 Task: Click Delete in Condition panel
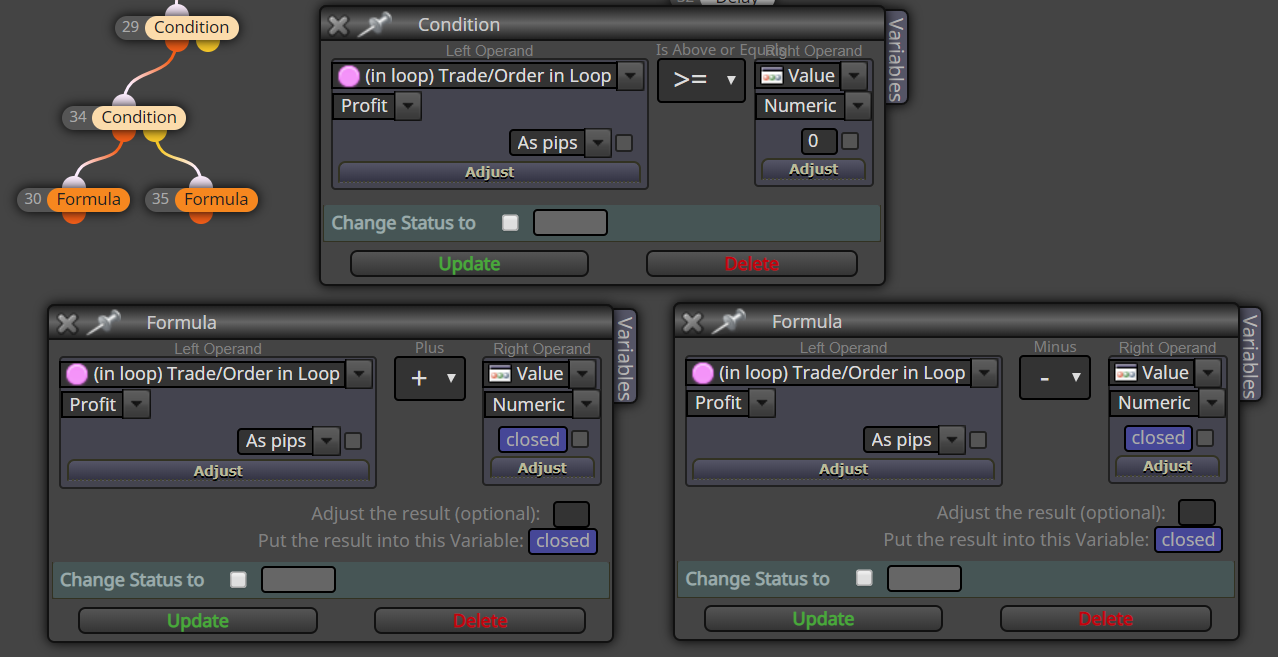click(752, 264)
